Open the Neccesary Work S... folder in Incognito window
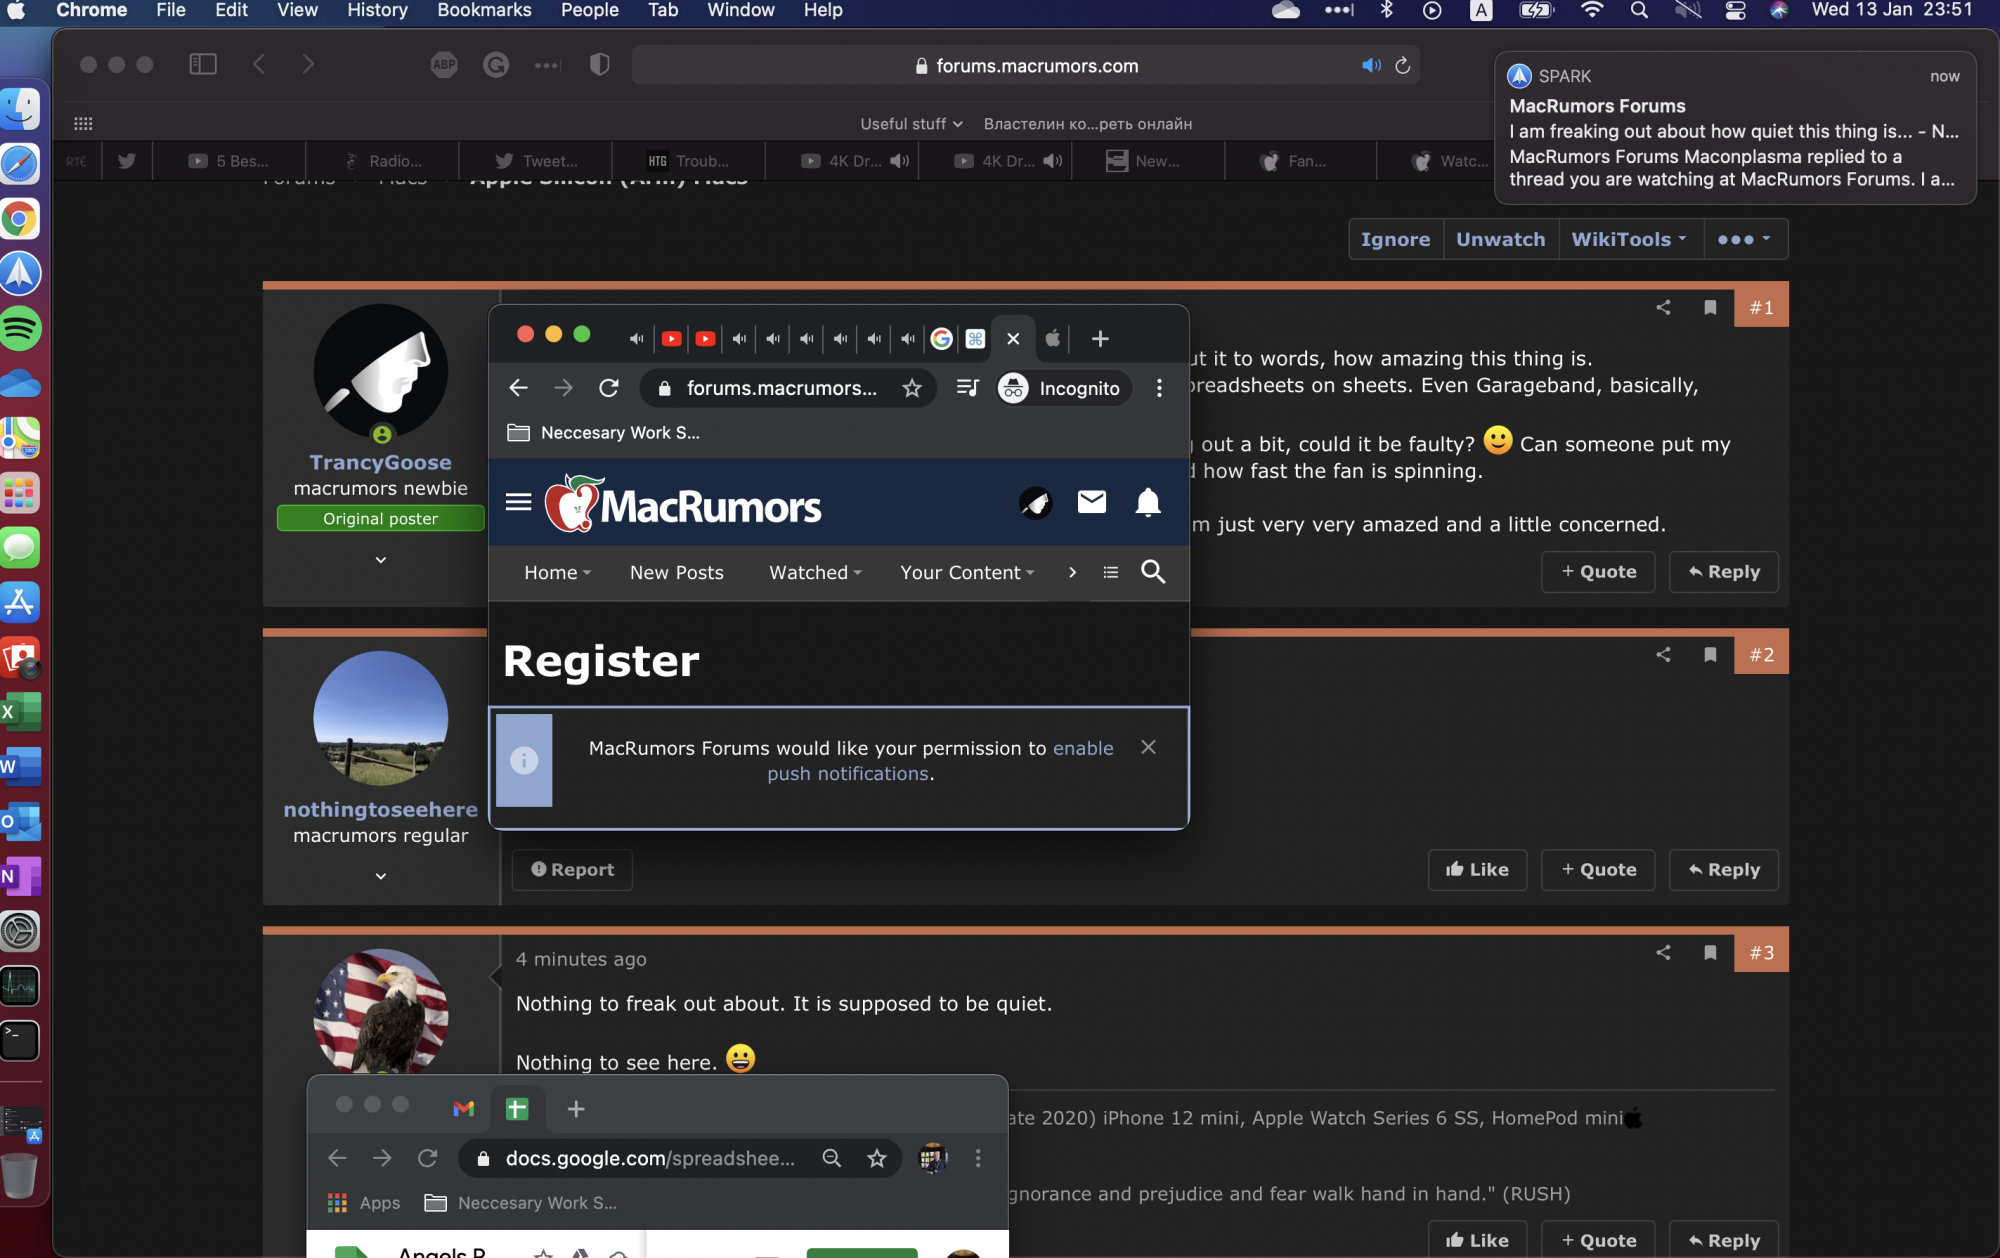This screenshot has width=2000, height=1258. (604, 433)
